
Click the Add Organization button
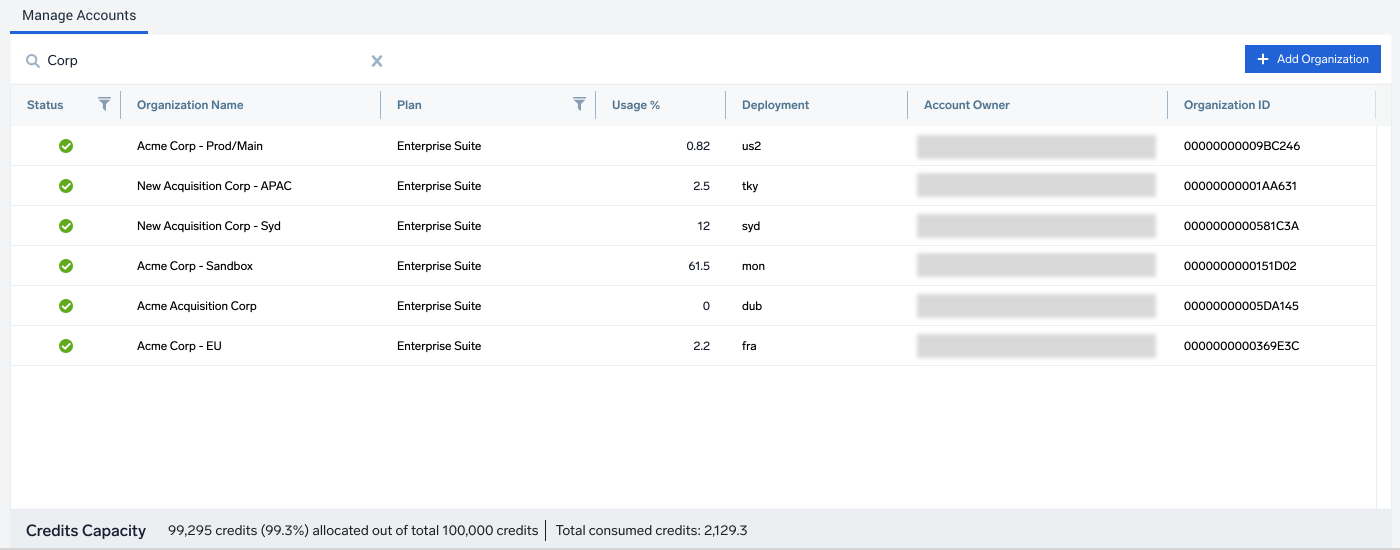pyautogui.click(x=1312, y=59)
